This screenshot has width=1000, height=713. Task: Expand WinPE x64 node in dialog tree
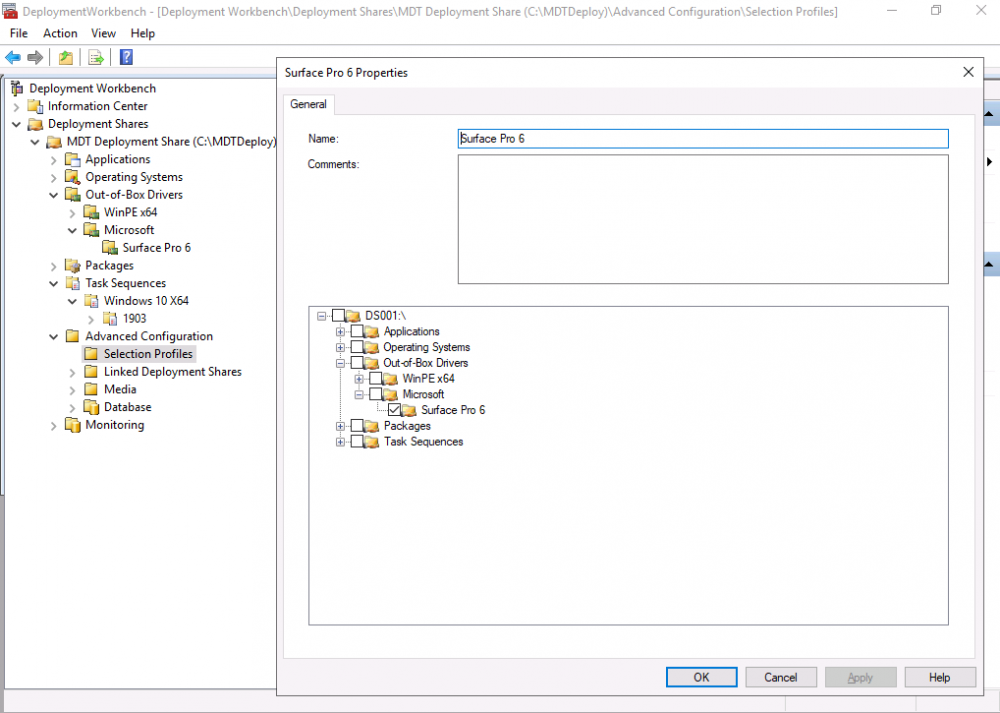pos(359,379)
